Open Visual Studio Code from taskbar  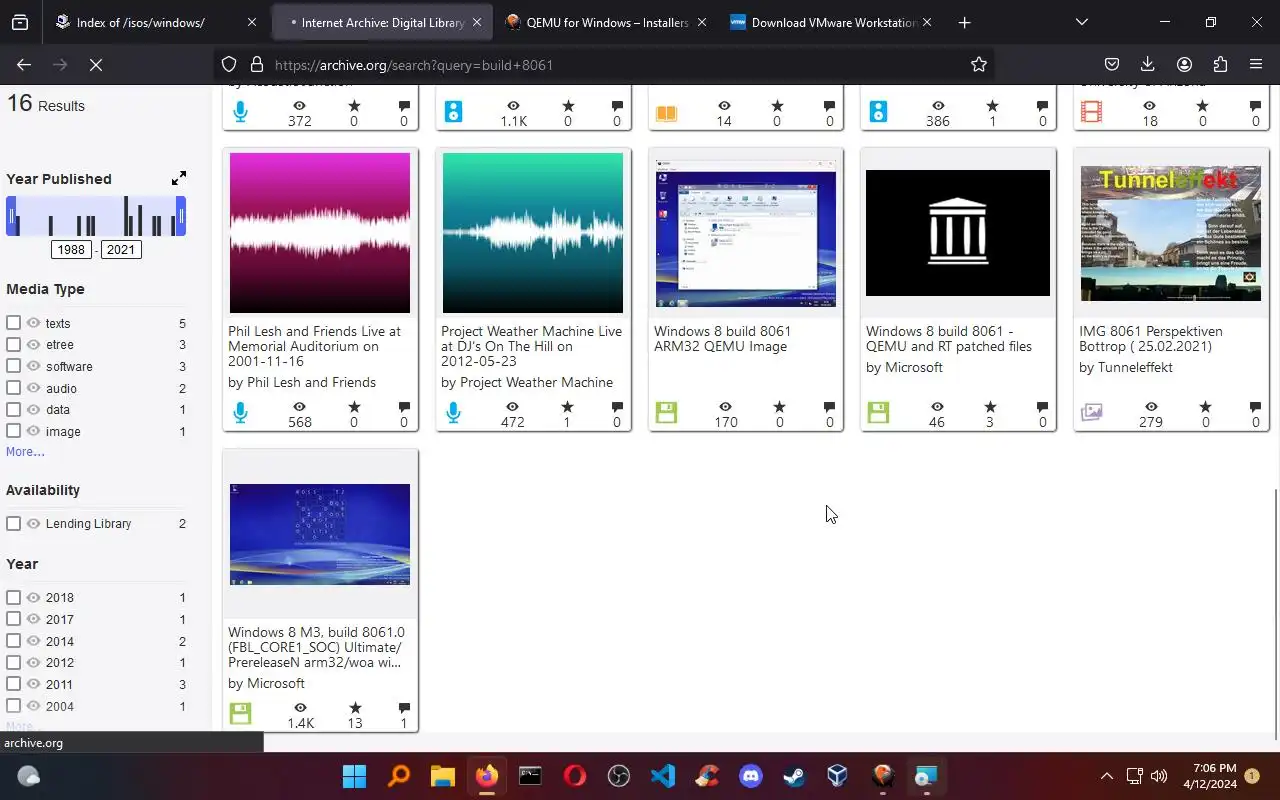tap(662, 776)
